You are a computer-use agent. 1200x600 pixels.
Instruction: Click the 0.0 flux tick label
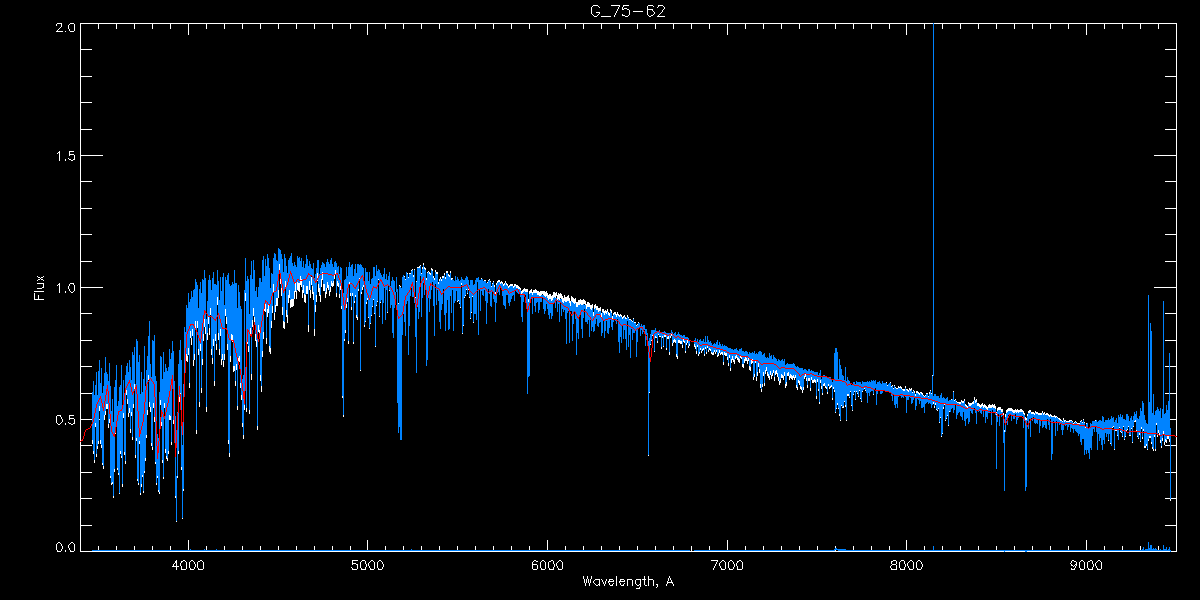coord(66,548)
